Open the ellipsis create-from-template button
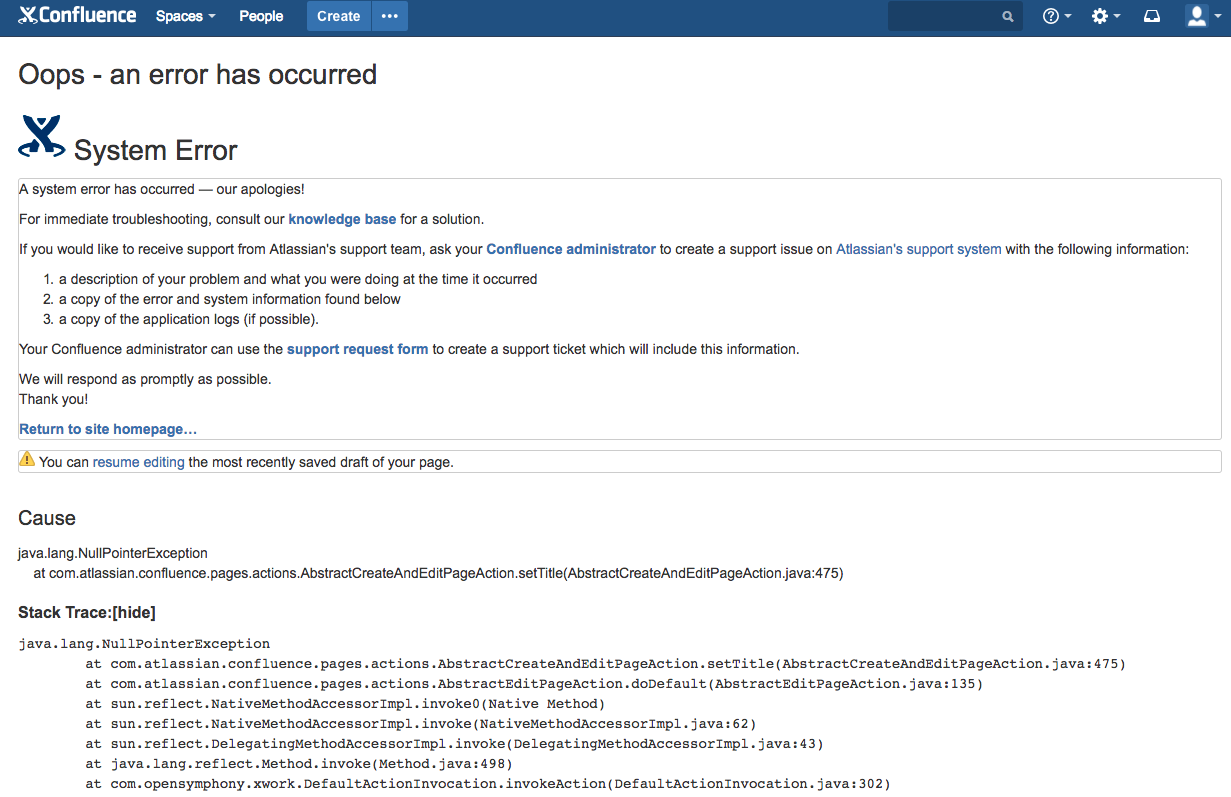1231x797 pixels. coord(390,16)
